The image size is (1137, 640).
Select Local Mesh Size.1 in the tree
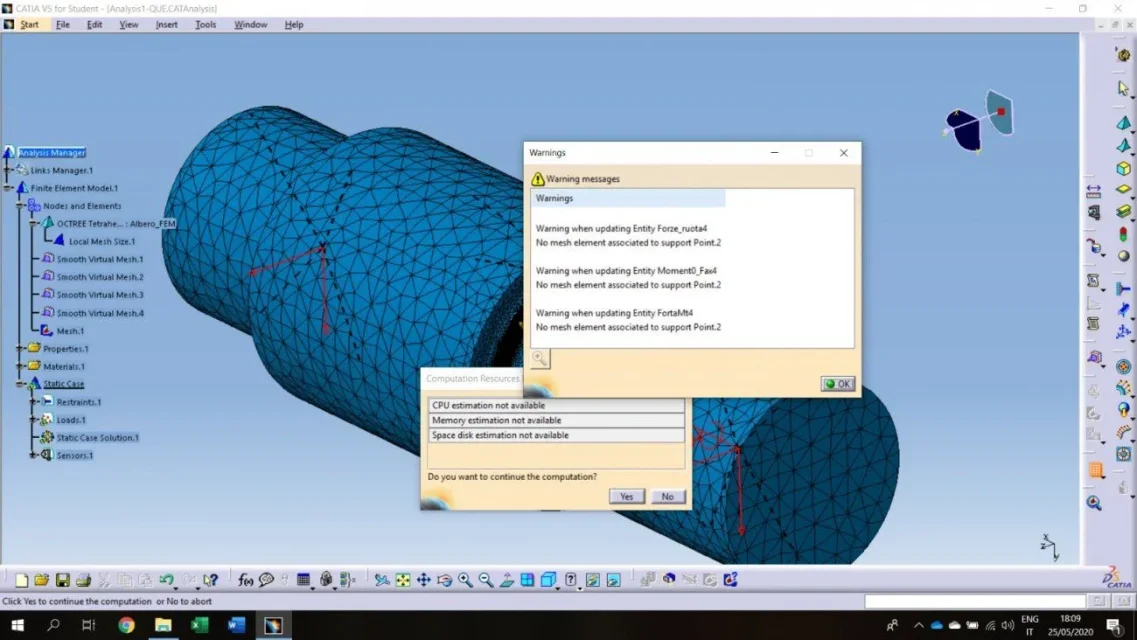[x=102, y=241]
